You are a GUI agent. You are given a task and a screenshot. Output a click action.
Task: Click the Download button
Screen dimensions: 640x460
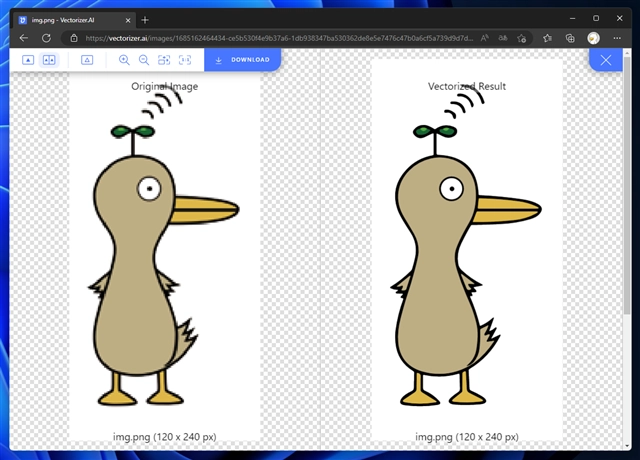pyautogui.click(x=242, y=60)
